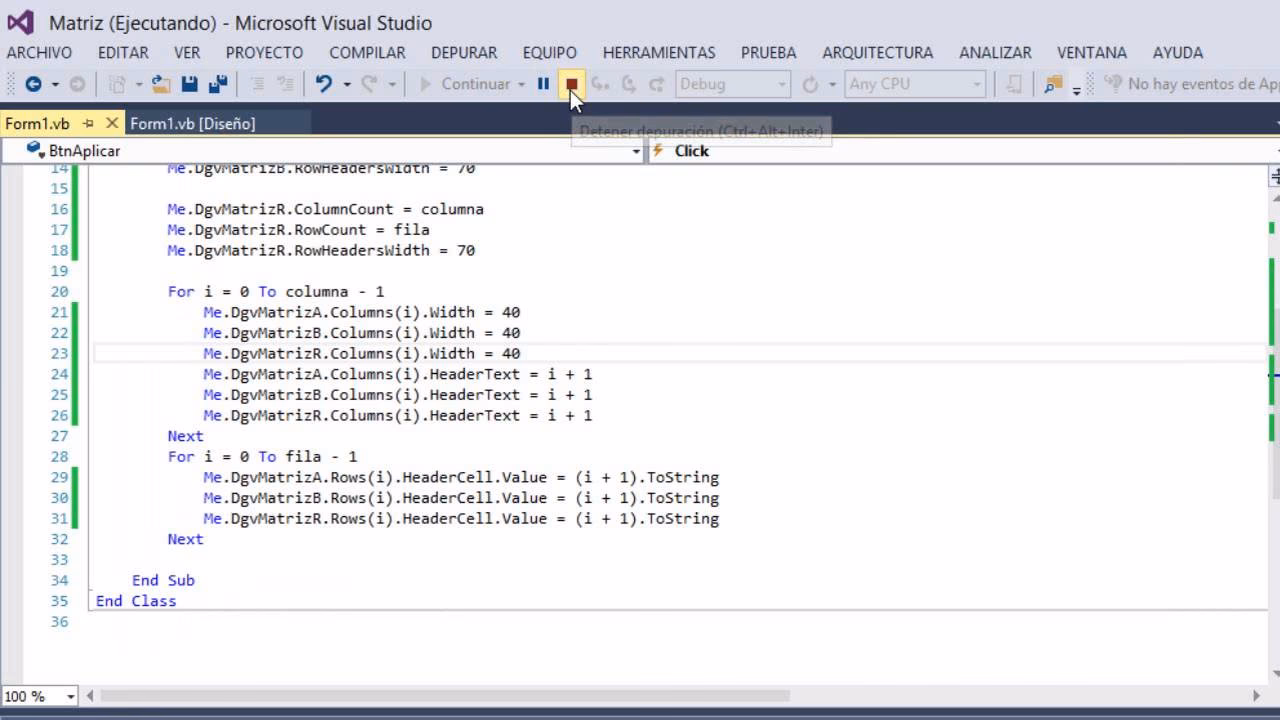This screenshot has height=720, width=1280.
Task: Click the Stop Debugging red square icon
Action: (572, 84)
